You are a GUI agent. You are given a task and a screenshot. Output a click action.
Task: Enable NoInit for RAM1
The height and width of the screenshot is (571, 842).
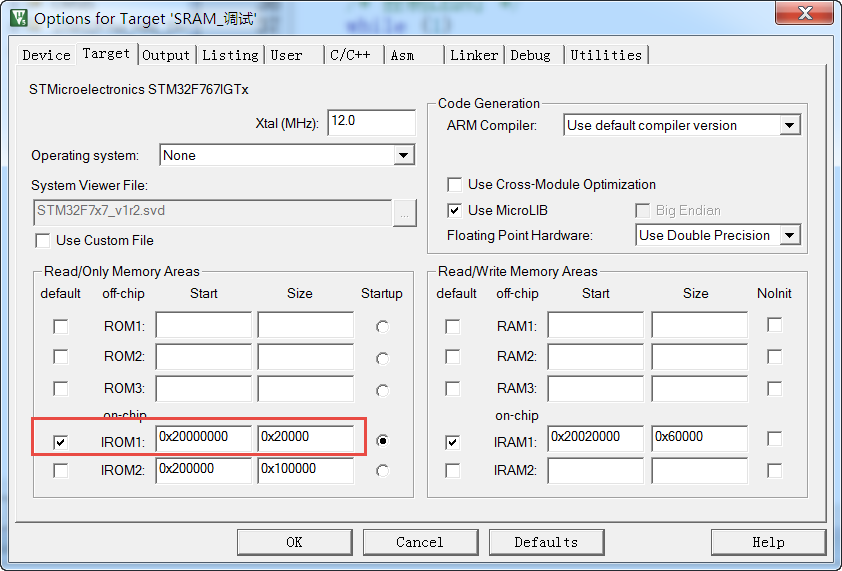click(x=774, y=324)
